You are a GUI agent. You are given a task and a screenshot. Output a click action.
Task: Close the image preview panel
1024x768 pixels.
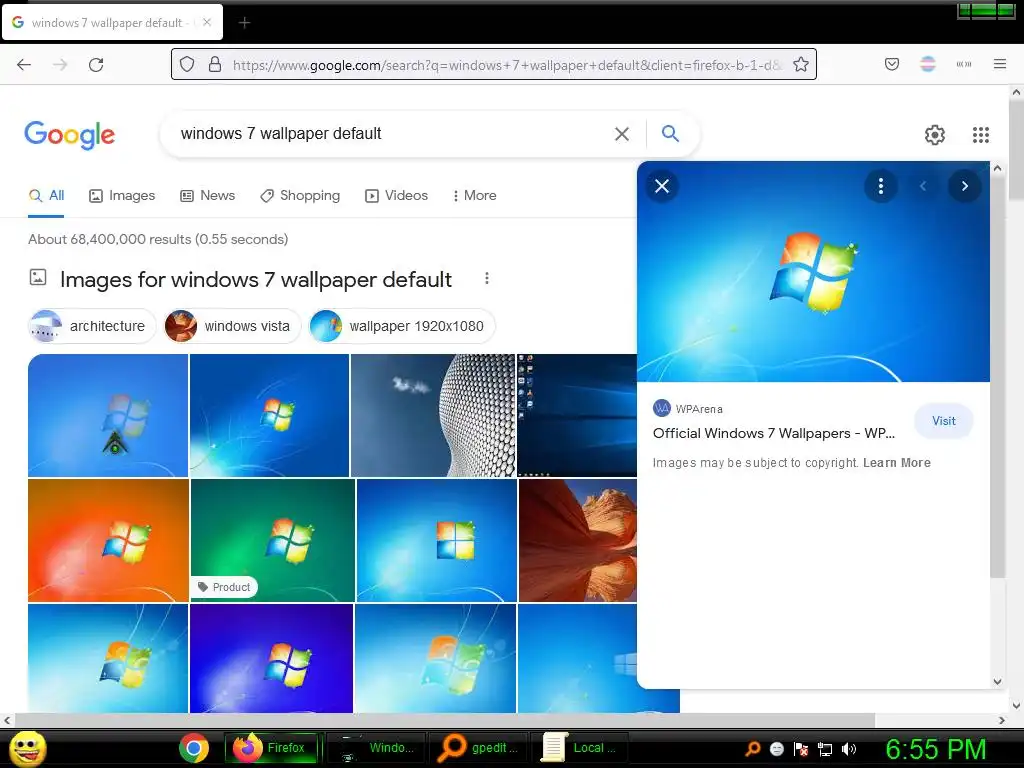coord(662,186)
